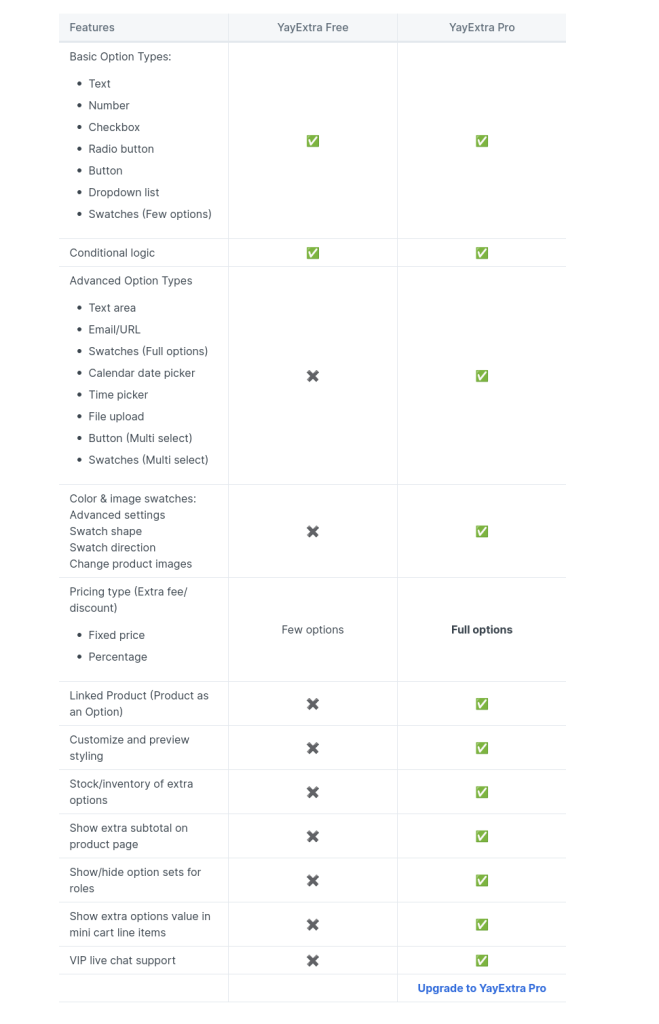659x1024 pixels.
Task: Click the Pro checkmark for Advanced Option Types
Action: (x=482, y=376)
